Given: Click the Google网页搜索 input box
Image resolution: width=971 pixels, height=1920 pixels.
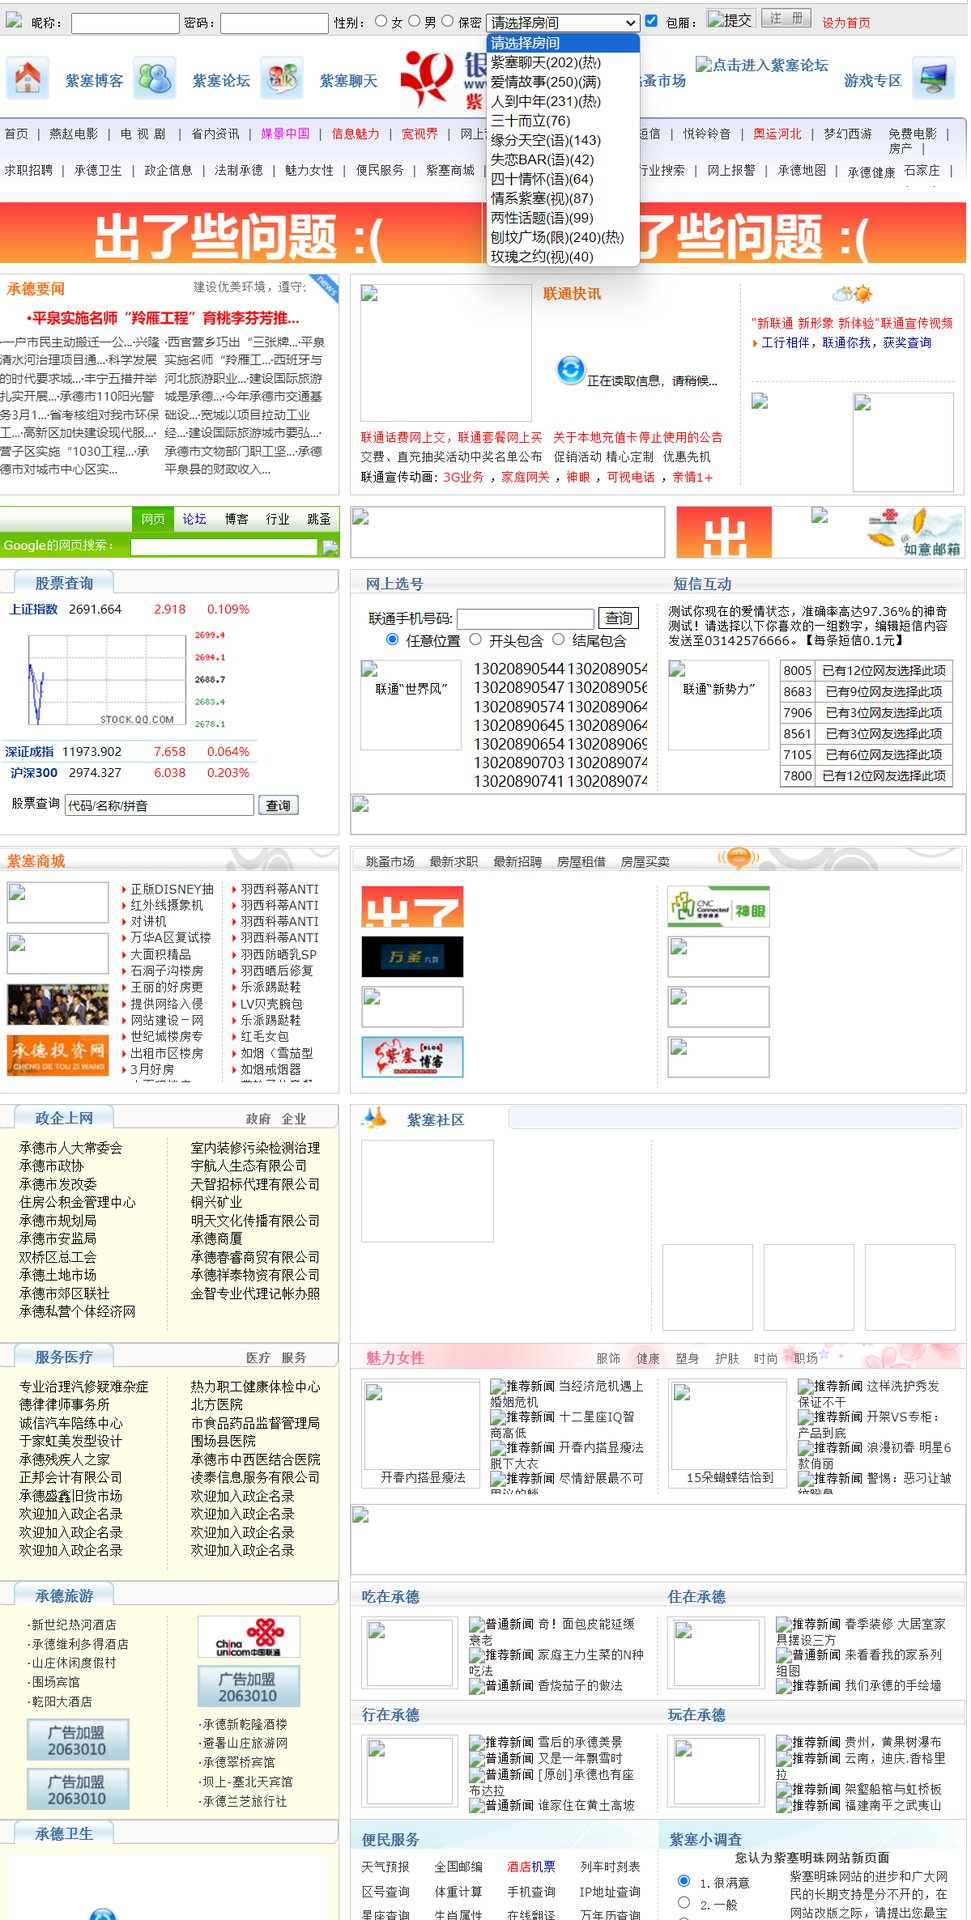Looking at the screenshot, I should click(x=225, y=546).
